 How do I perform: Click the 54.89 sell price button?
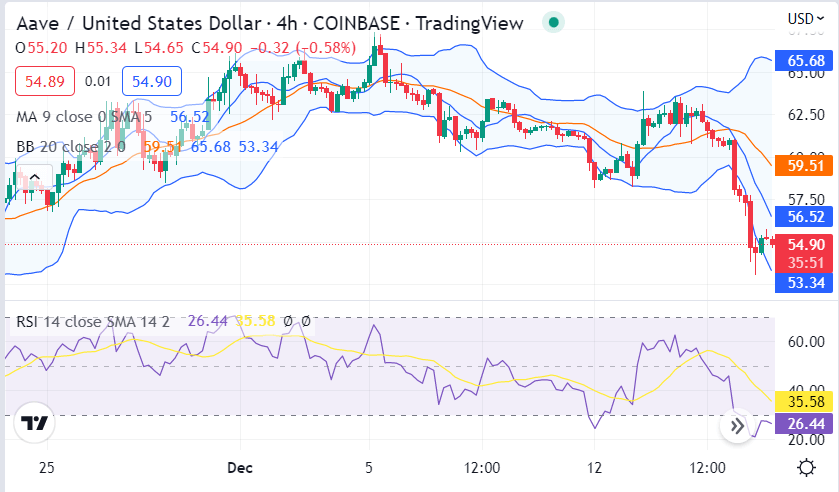45,81
